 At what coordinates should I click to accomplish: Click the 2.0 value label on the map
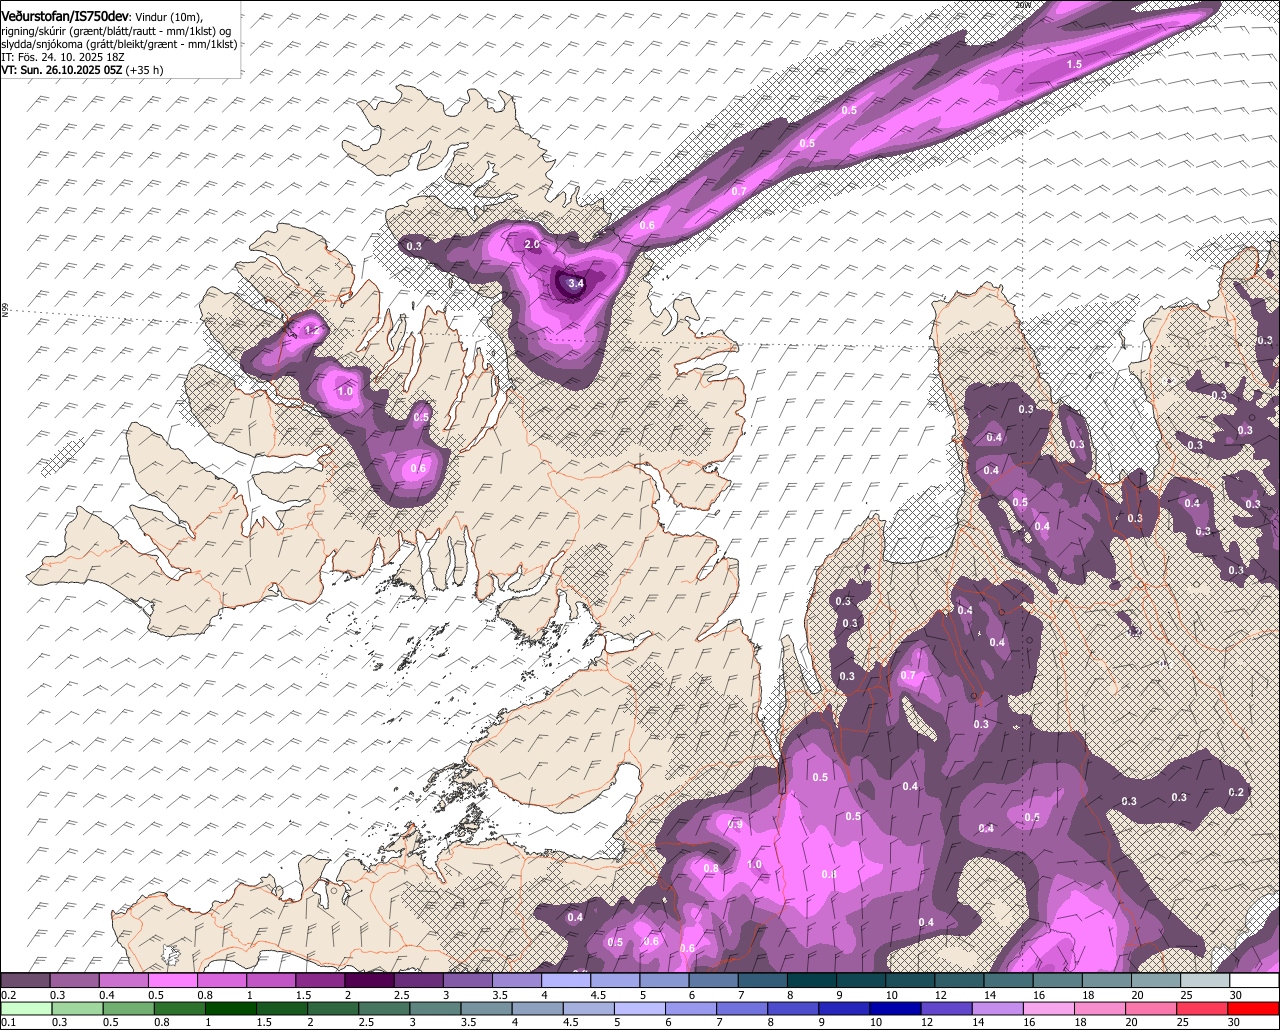tap(532, 244)
